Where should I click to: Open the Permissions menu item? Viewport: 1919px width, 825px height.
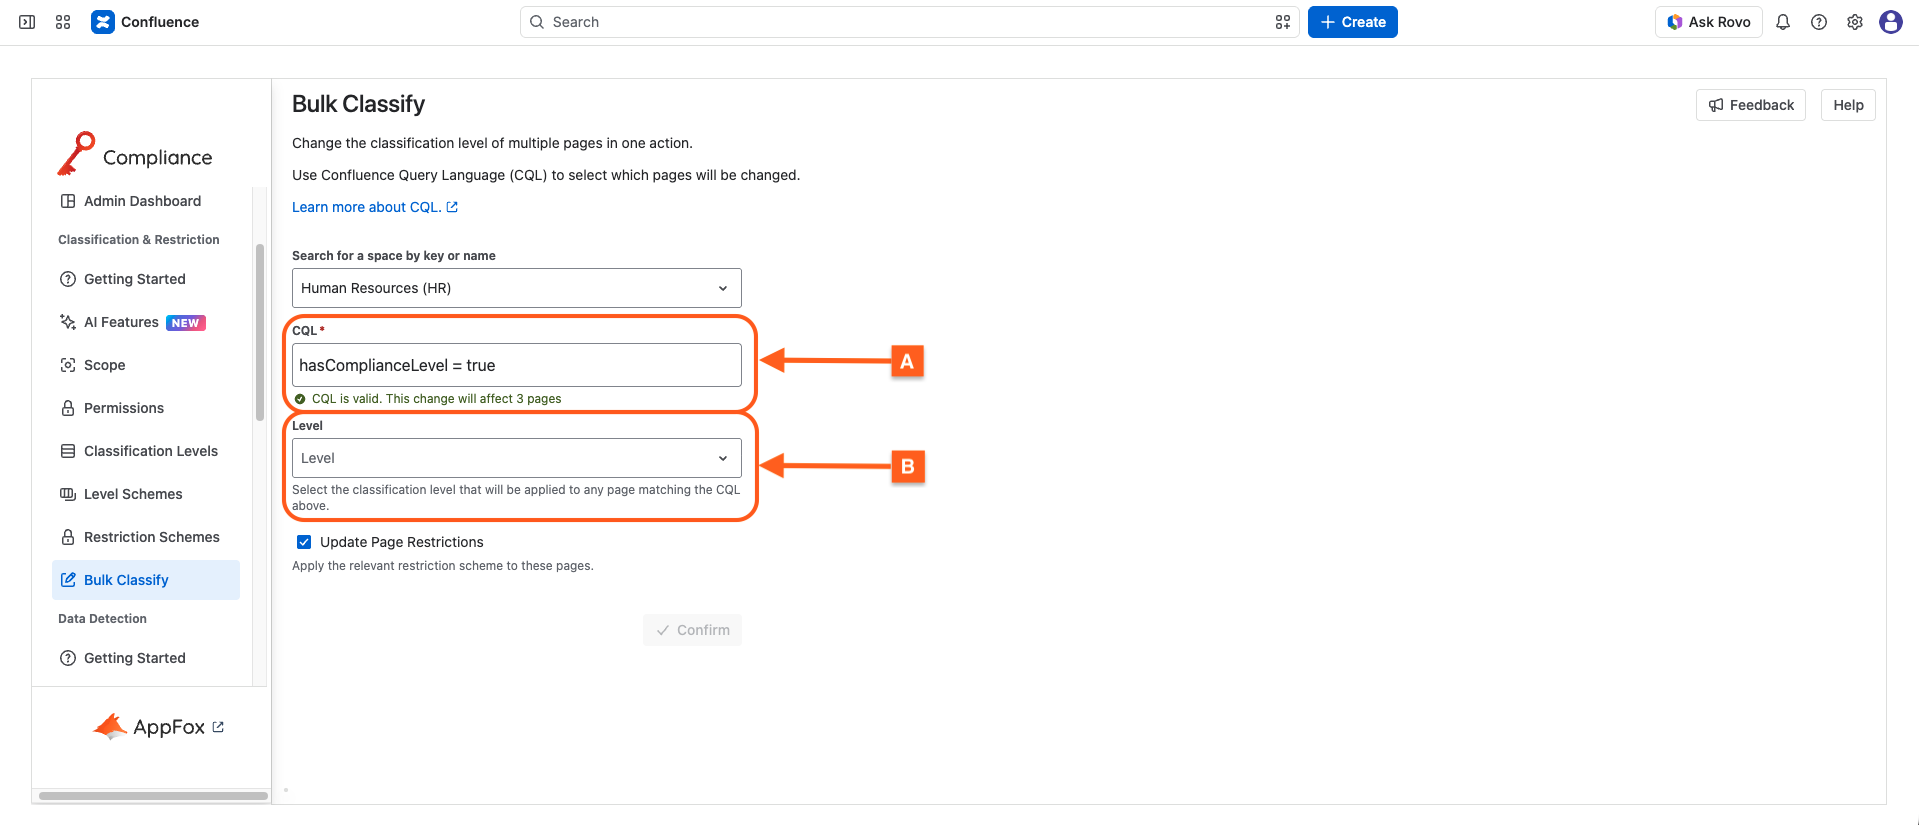click(x=146, y=408)
